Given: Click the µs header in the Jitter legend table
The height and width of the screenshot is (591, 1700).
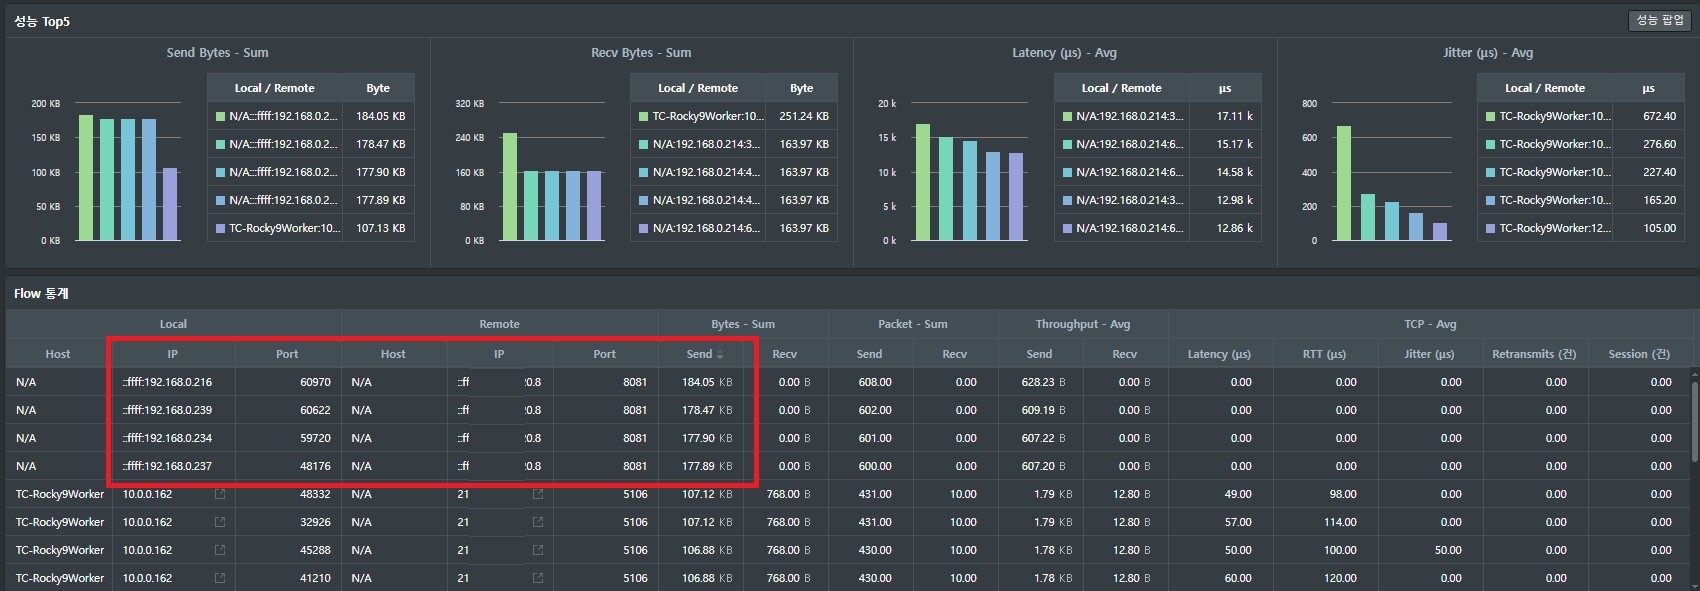Looking at the screenshot, I should [x=1648, y=88].
